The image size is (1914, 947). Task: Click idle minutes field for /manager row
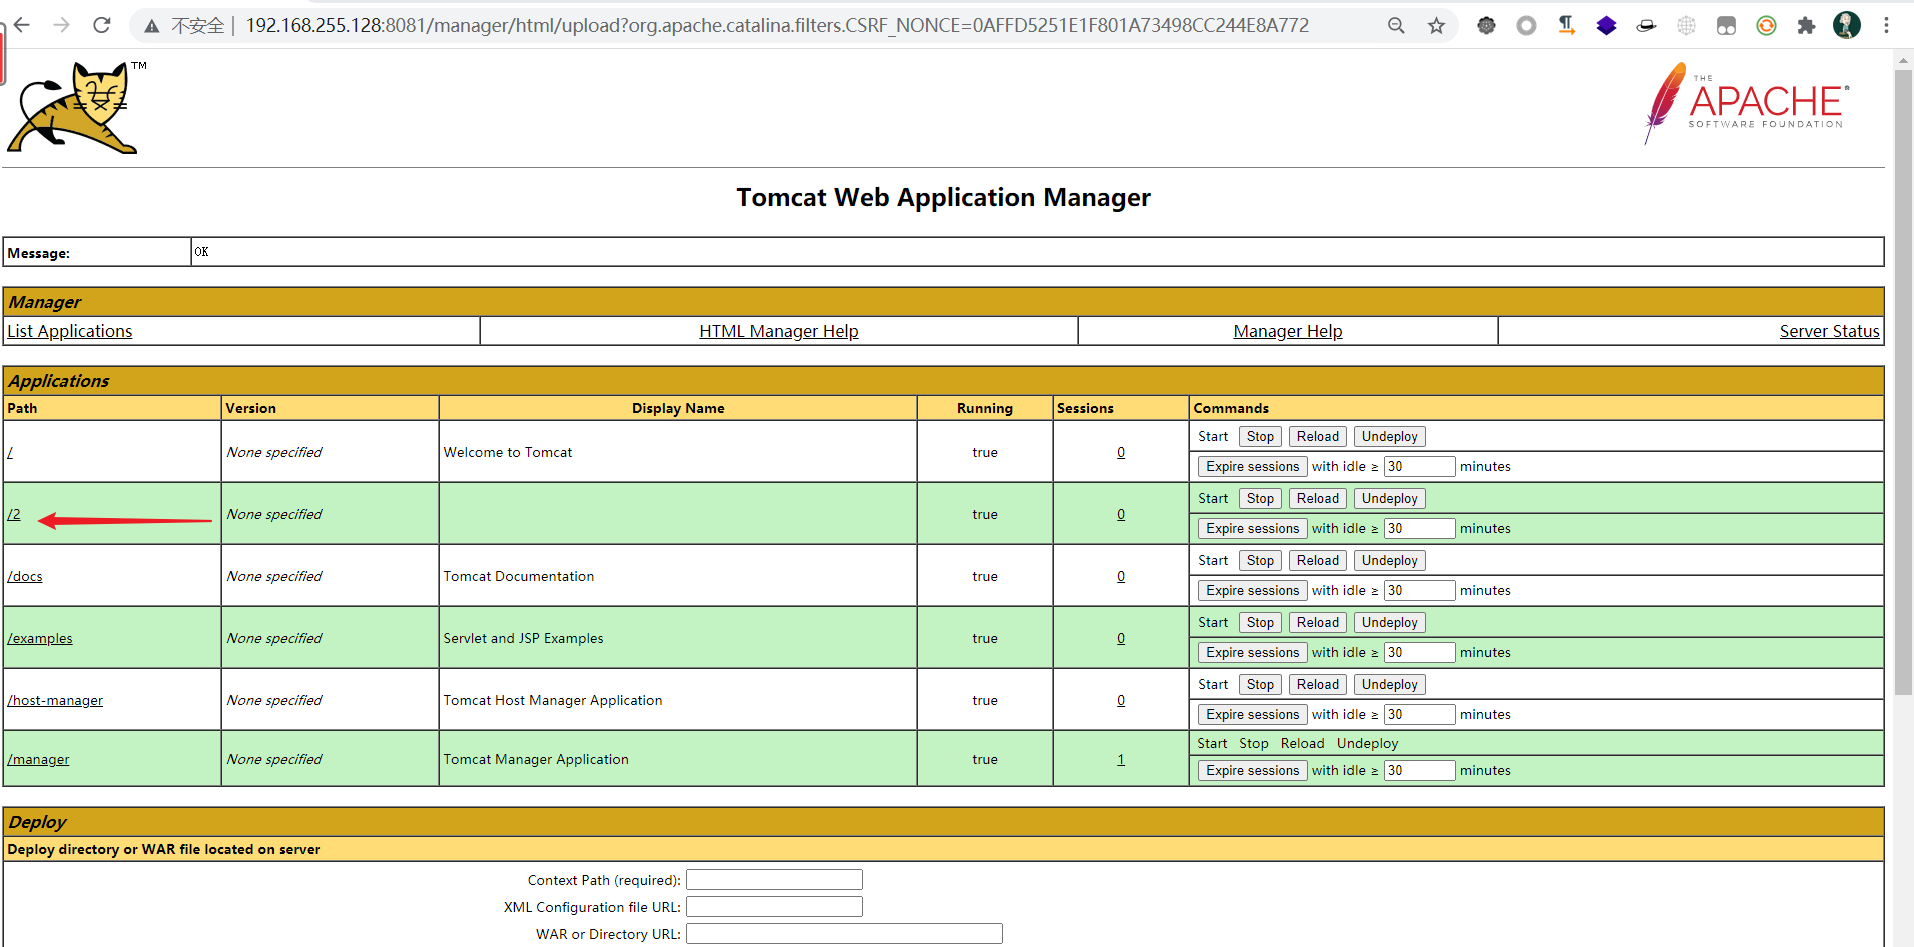[1419, 770]
